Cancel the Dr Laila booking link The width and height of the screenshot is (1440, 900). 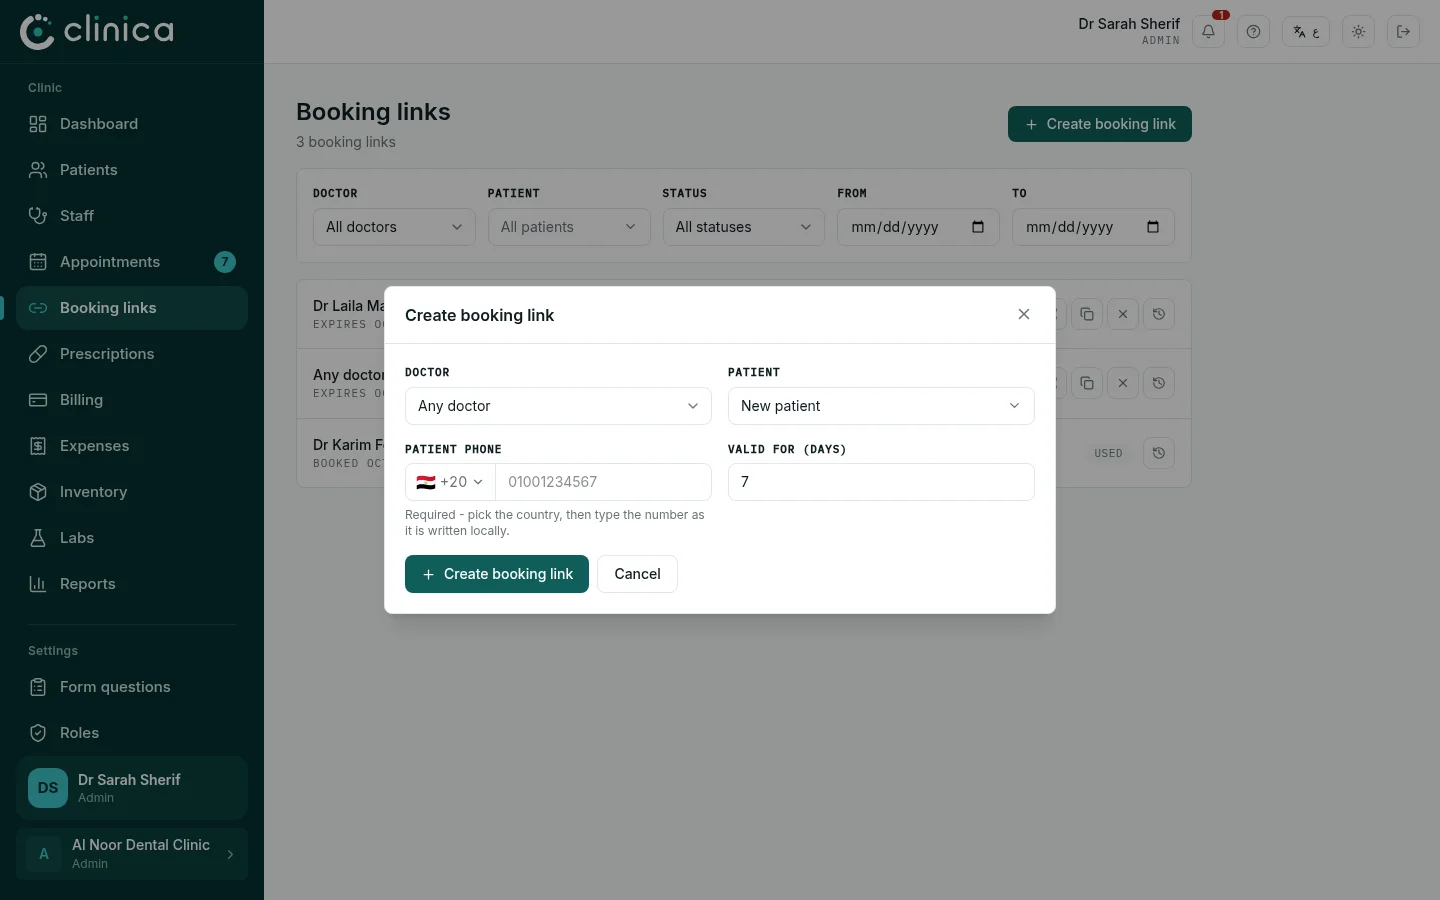point(1123,314)
